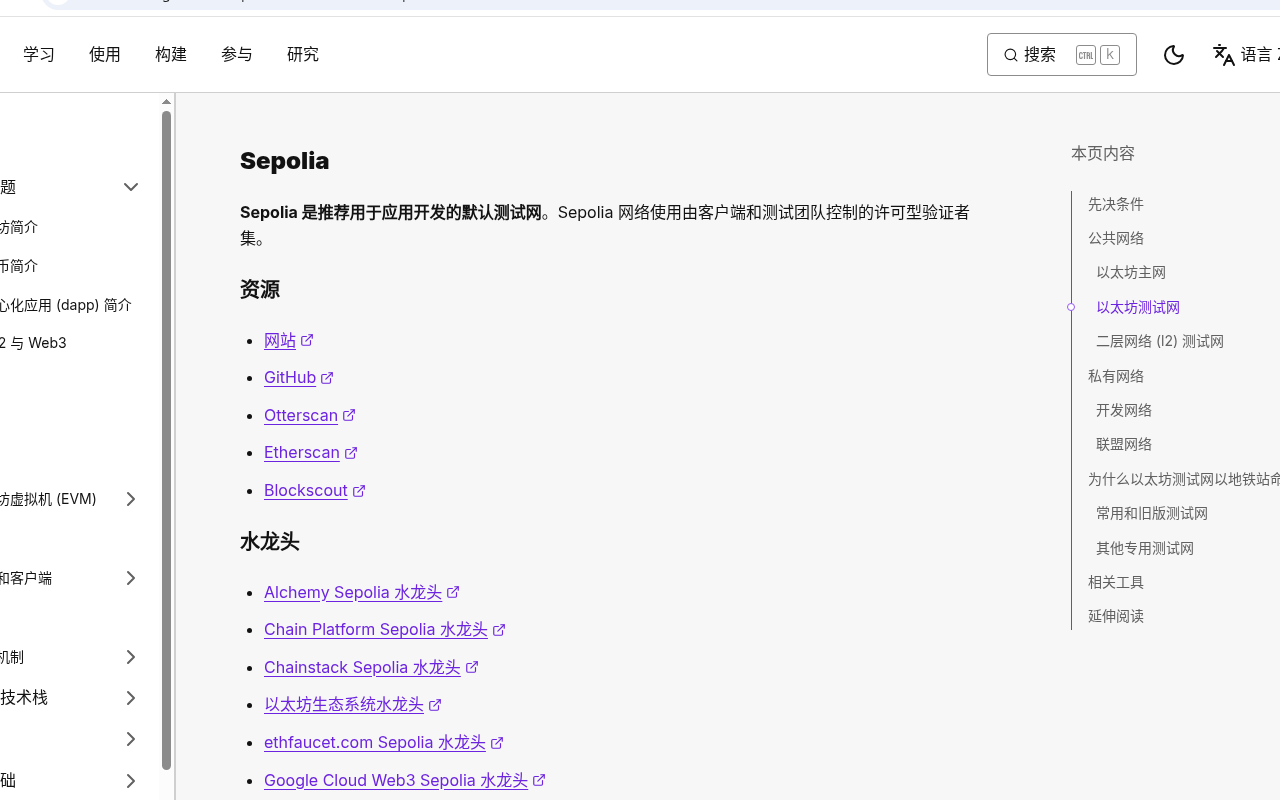Jump to 开发网络 in page contents
This screenshot has height=800, width=1280.
(x=1124, y=410)
